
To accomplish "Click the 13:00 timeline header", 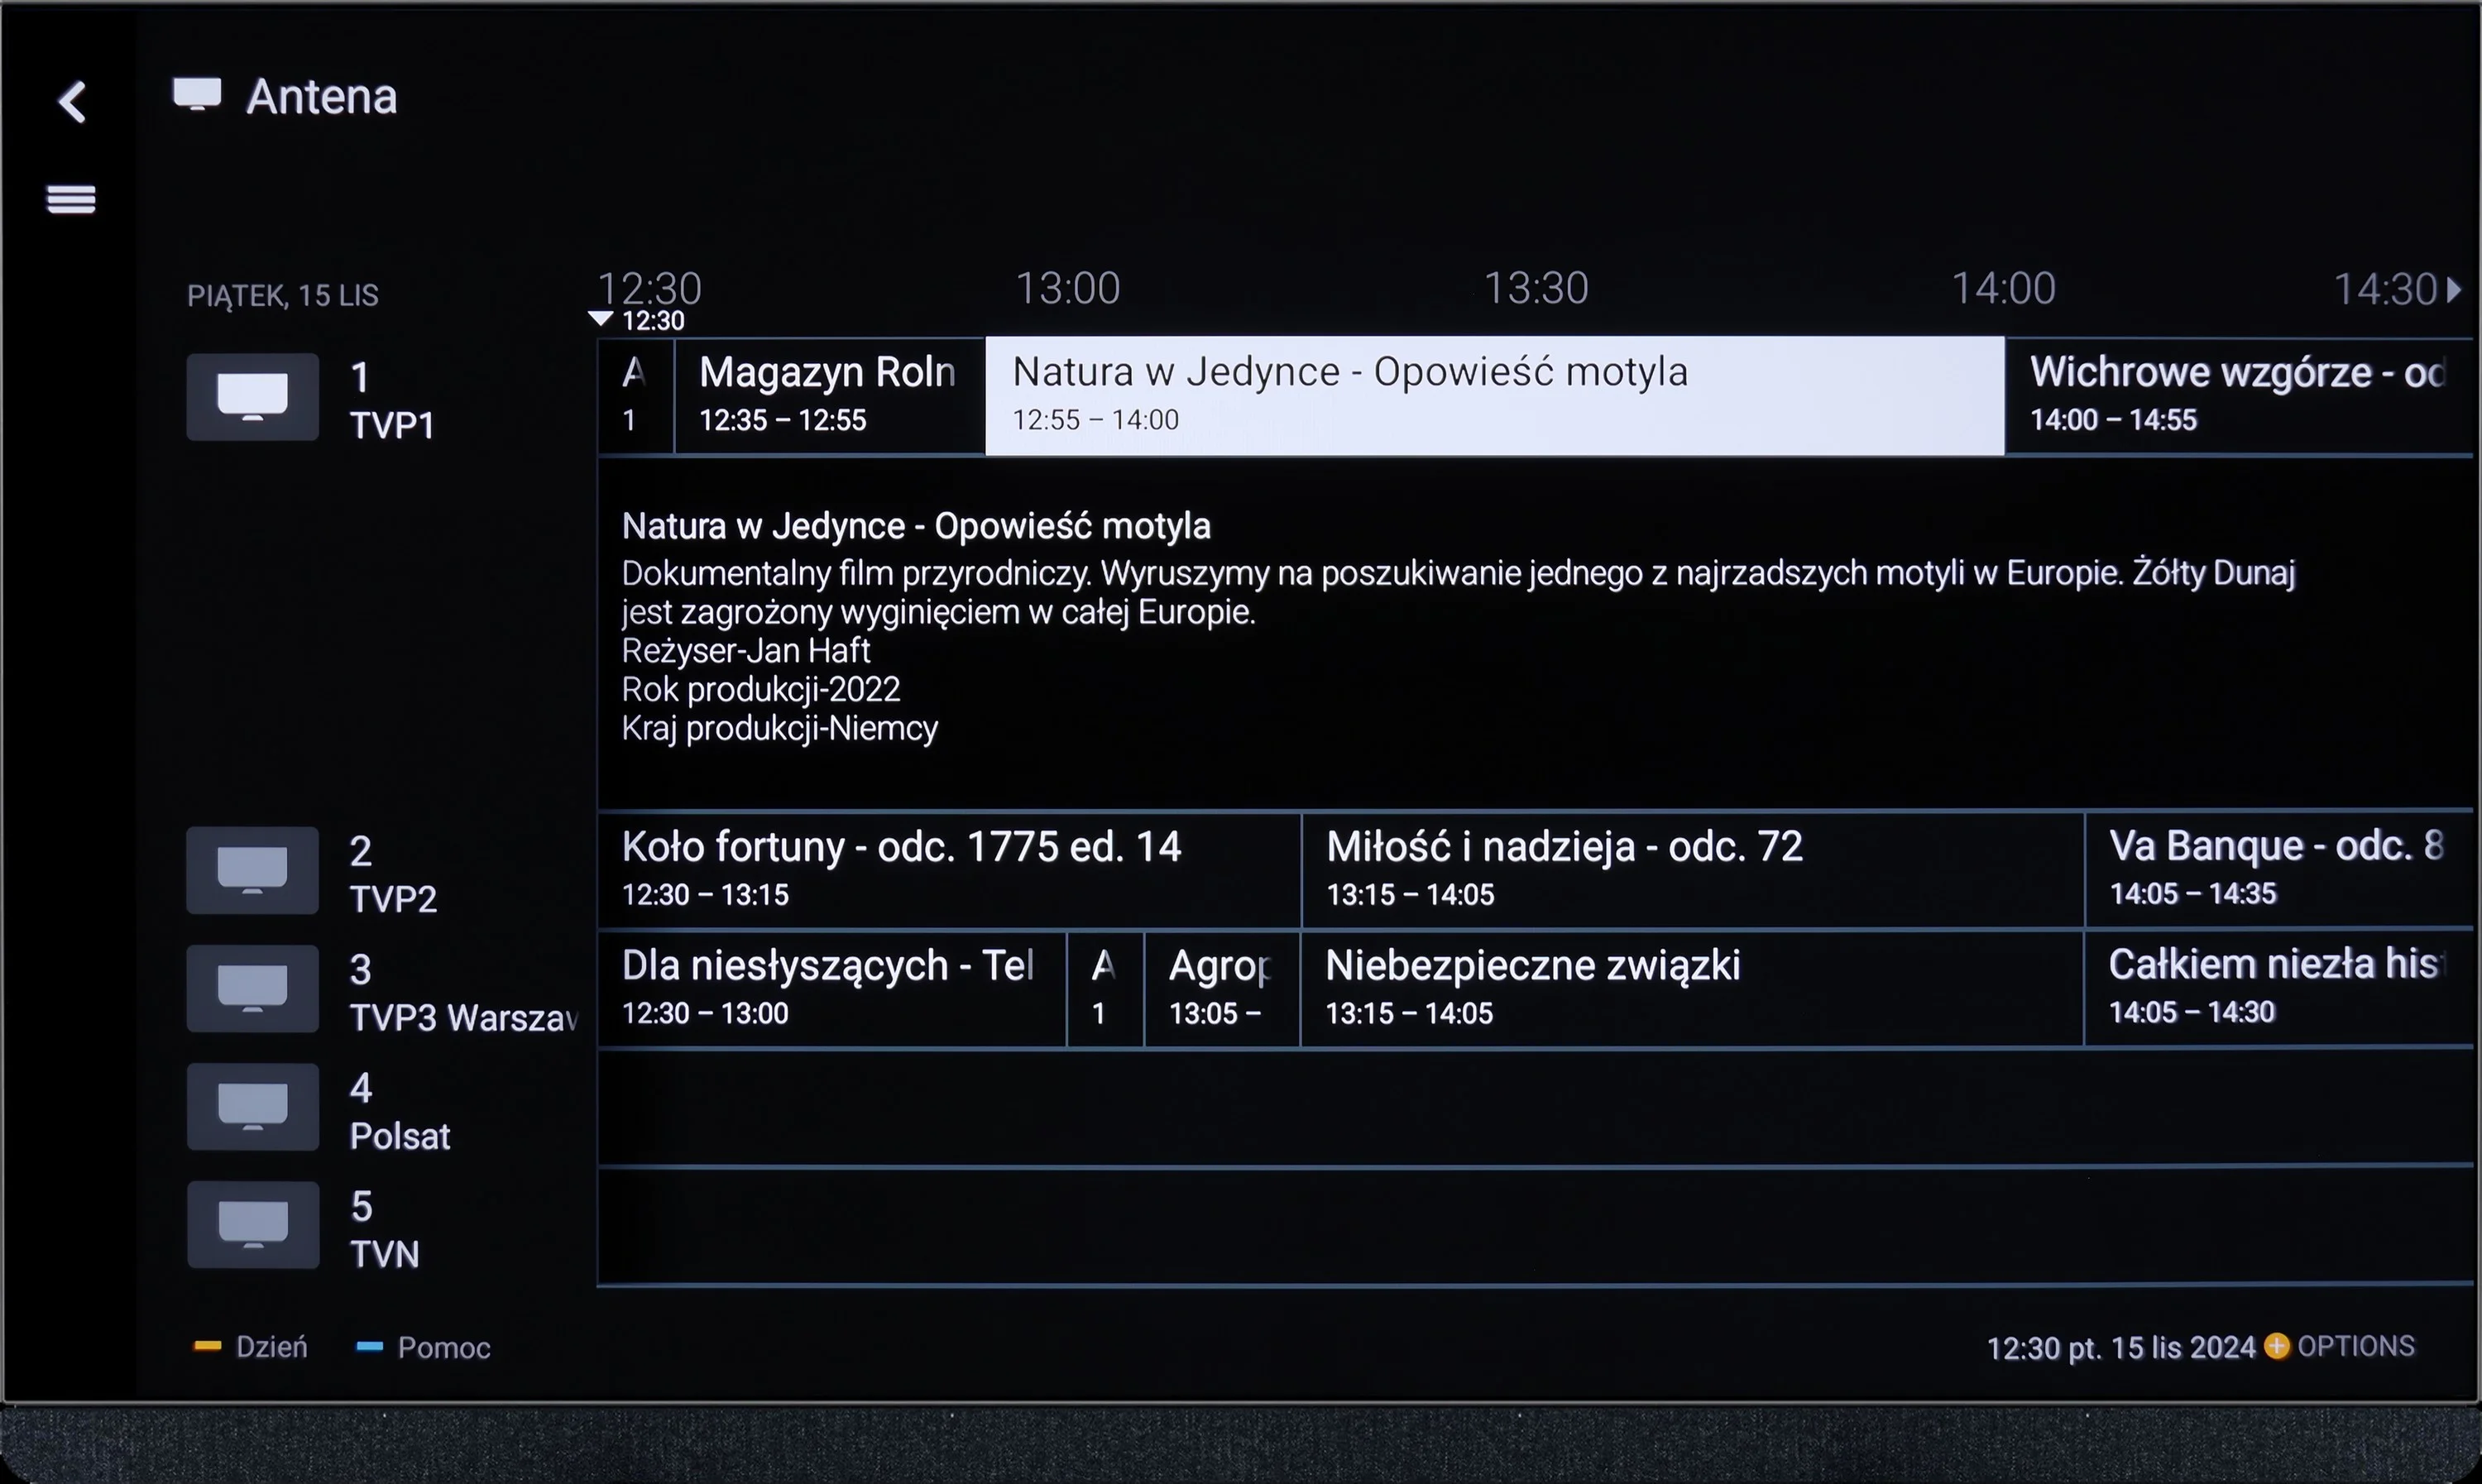I will click(1068, 289).
